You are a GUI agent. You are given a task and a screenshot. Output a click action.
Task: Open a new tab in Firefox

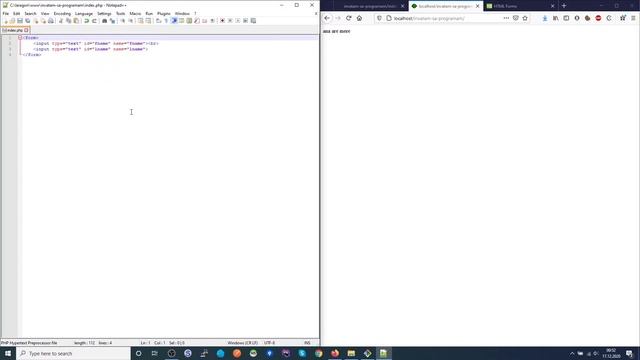point(564,6)
